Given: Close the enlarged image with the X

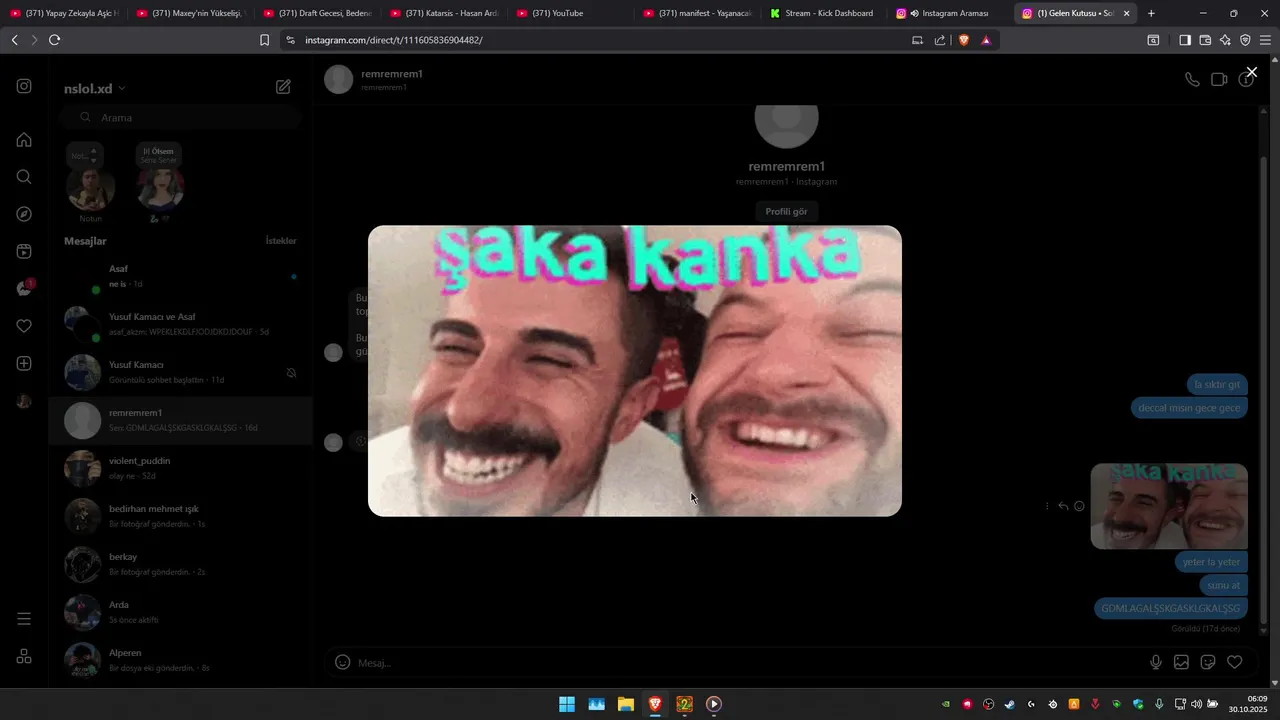Looking at the screenshot, I should 1251,72.
